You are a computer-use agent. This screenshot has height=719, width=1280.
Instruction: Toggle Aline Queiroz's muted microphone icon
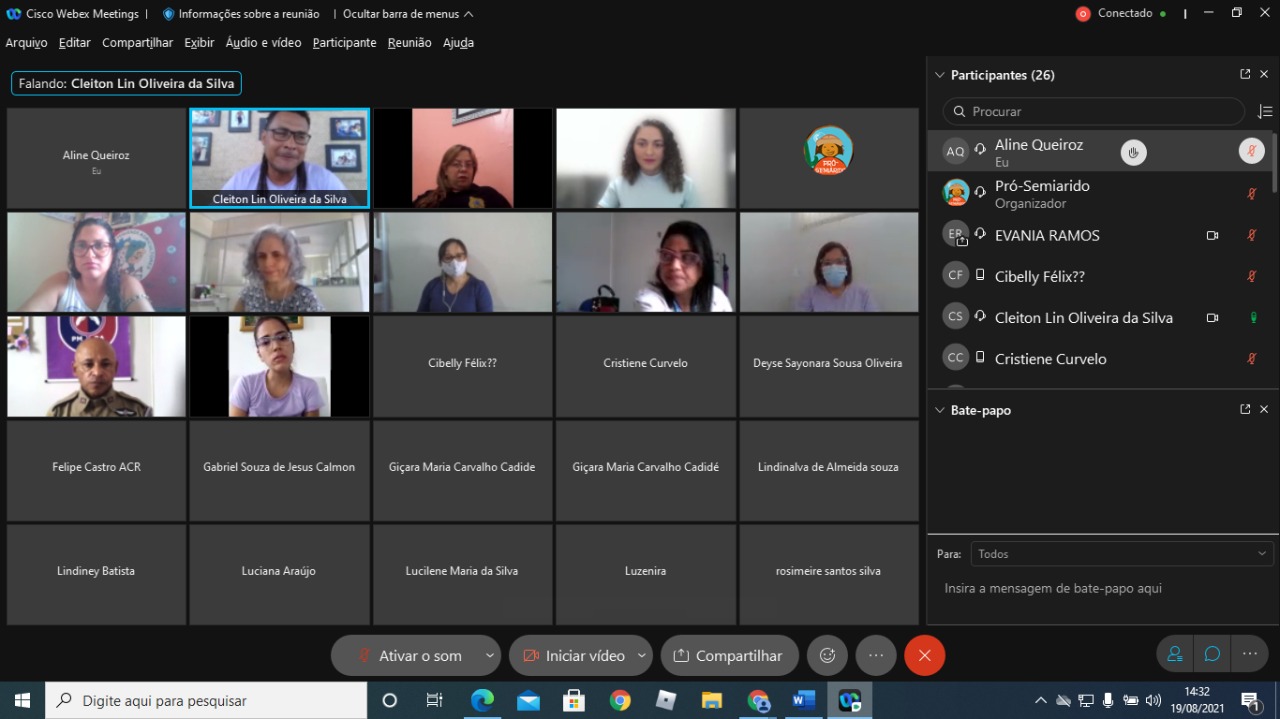(x=1251, y=151)
